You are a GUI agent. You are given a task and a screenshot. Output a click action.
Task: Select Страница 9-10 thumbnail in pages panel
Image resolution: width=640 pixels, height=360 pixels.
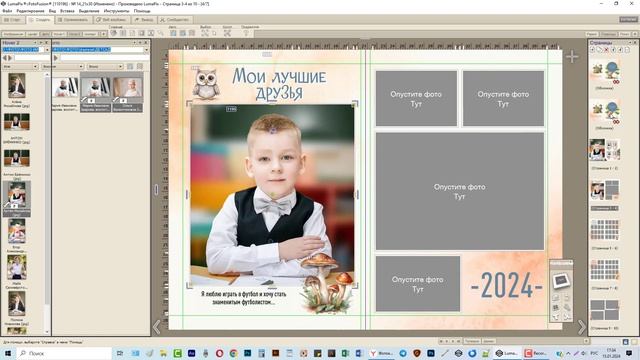tap(604, 310)
